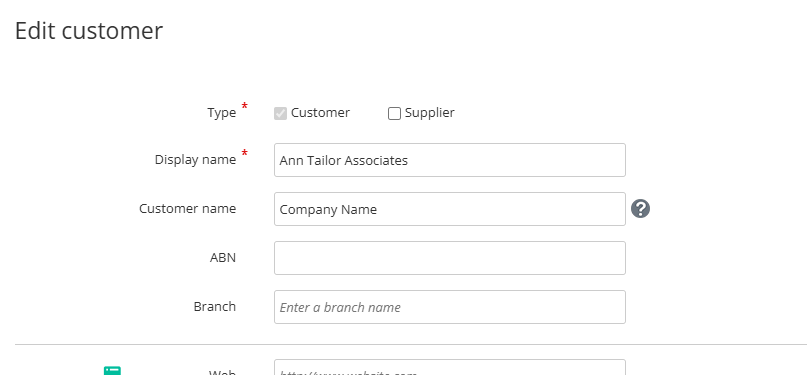
Task: Click the Branch field with branch name placeholder
Action: click(x=450, y=307)
